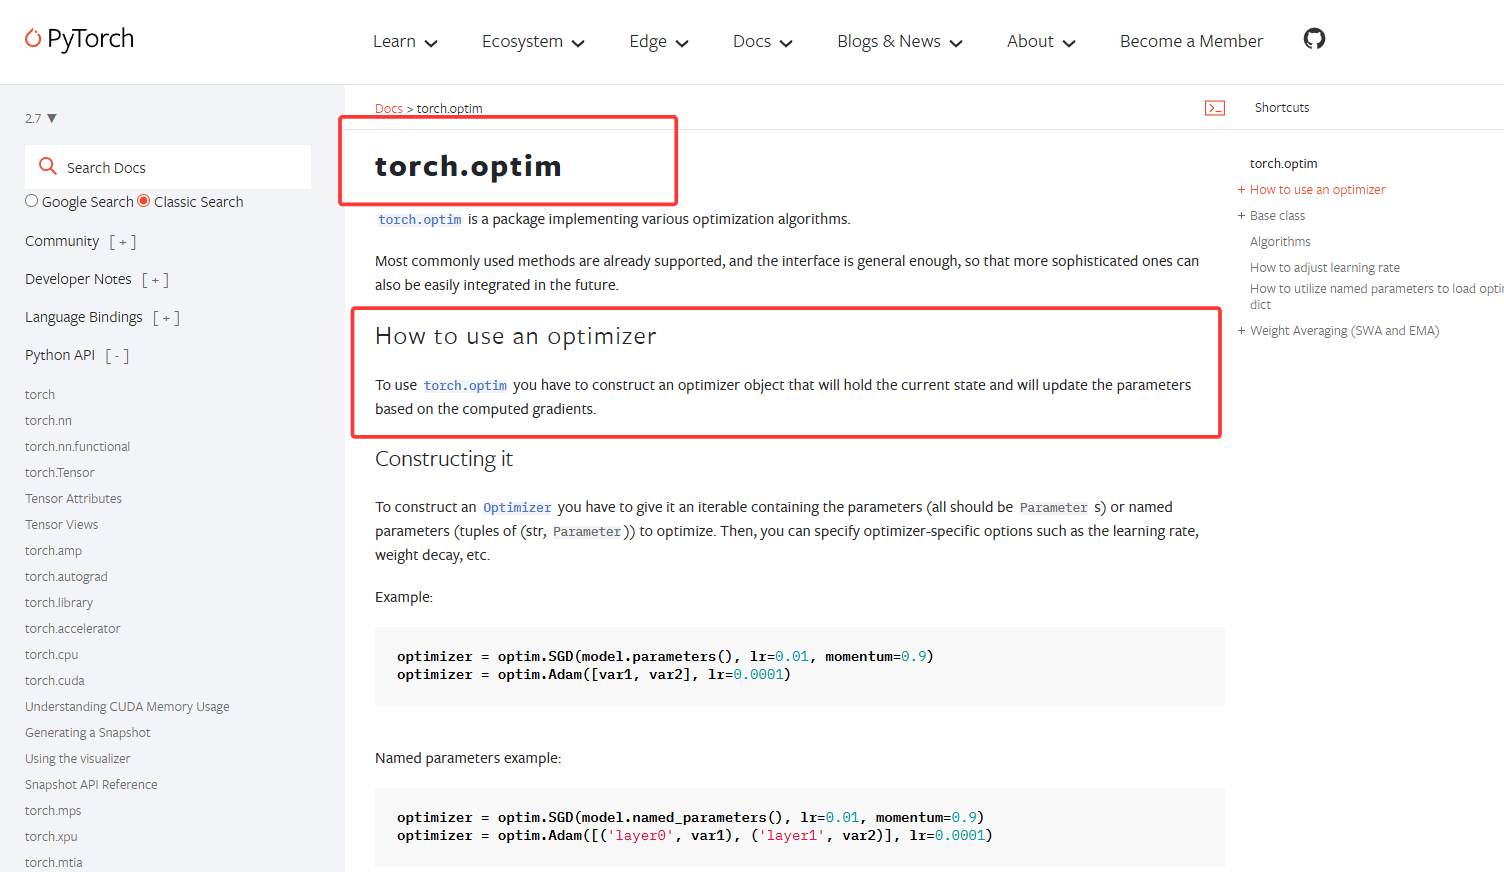Click the torch.optim entry in shortcuts
1504x872 pixels.
(x=1284, y=164)
